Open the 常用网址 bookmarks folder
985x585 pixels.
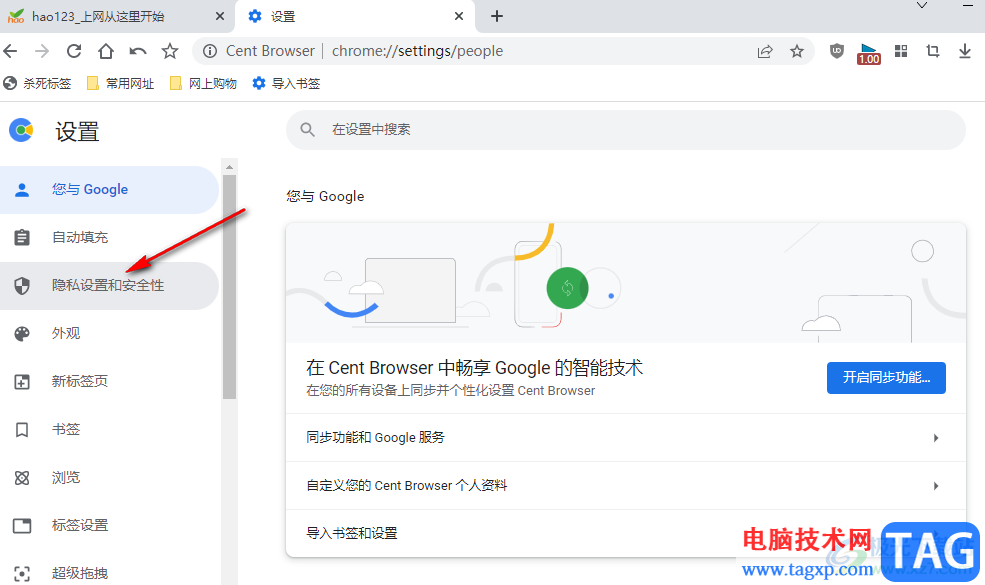[121, 84]
